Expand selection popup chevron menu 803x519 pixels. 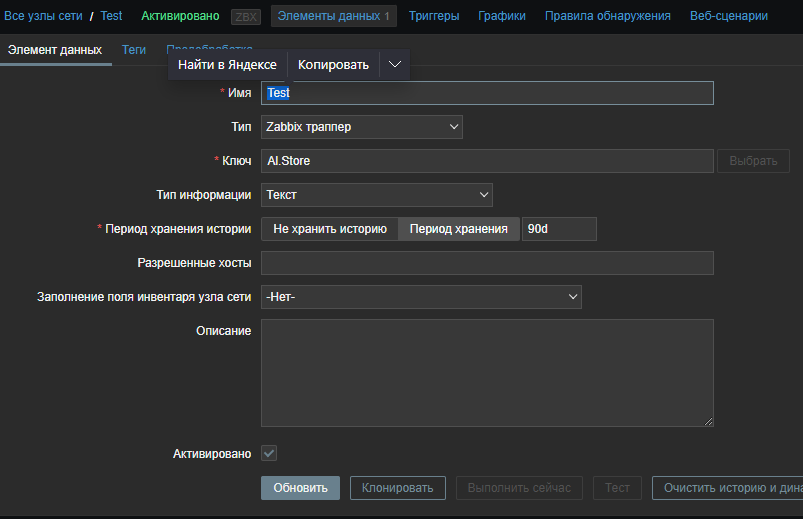394,65
